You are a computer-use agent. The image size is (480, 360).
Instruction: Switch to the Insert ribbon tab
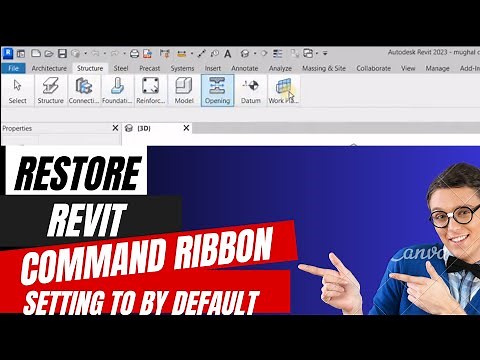pos(213,68)
